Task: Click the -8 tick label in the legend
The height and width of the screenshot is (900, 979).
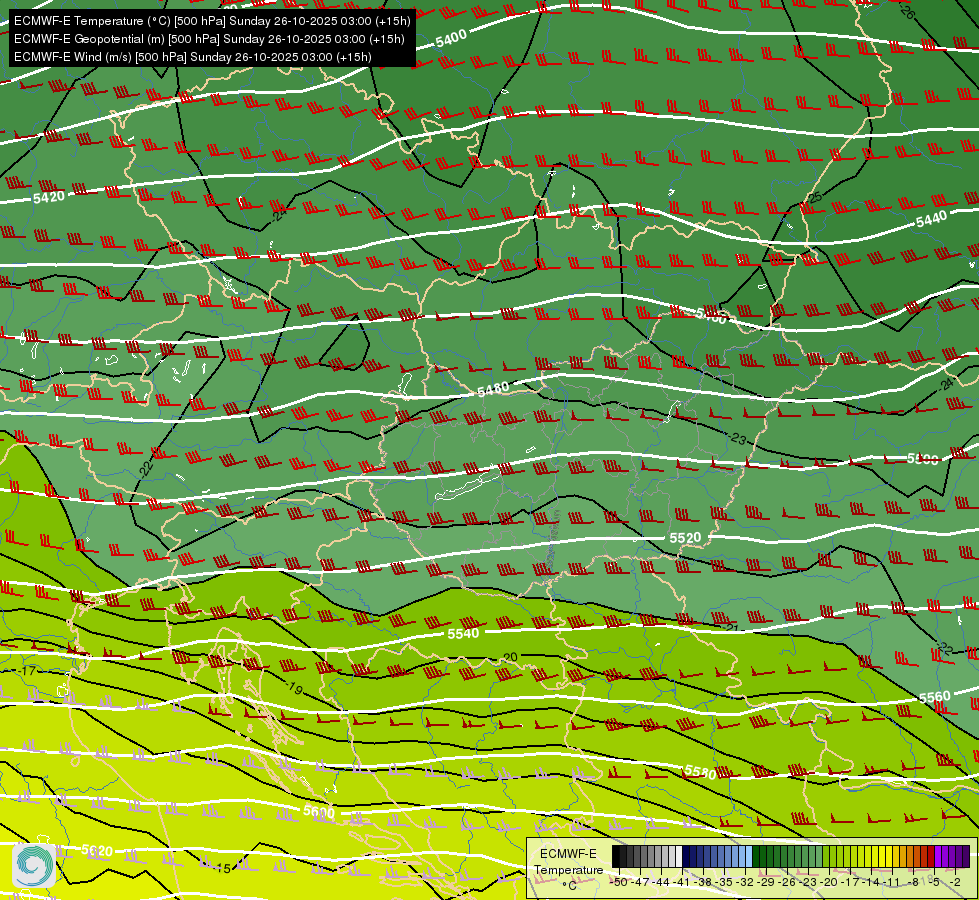Action: pyautogui.click(x=913, y=882)
